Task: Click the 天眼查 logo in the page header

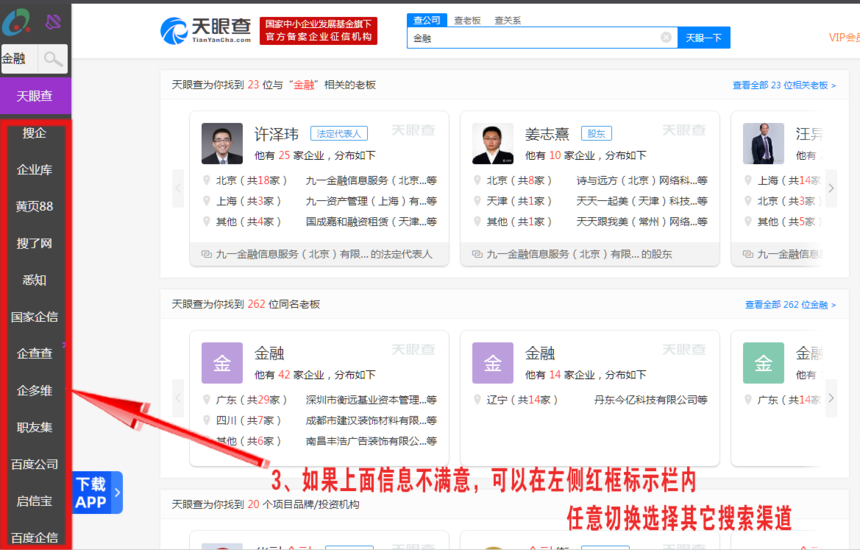Action: (x=206, y=31)
